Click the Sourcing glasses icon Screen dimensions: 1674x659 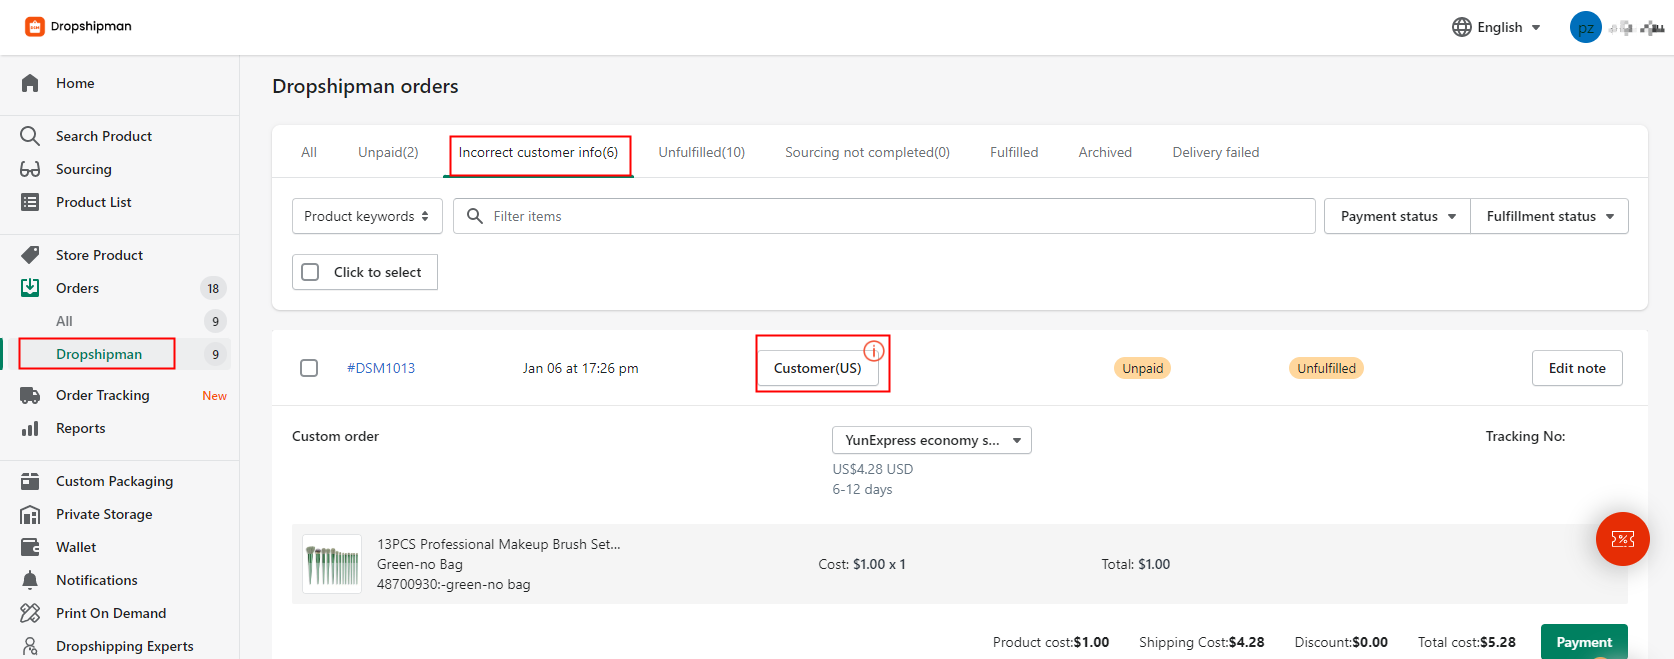pos(30,169)
